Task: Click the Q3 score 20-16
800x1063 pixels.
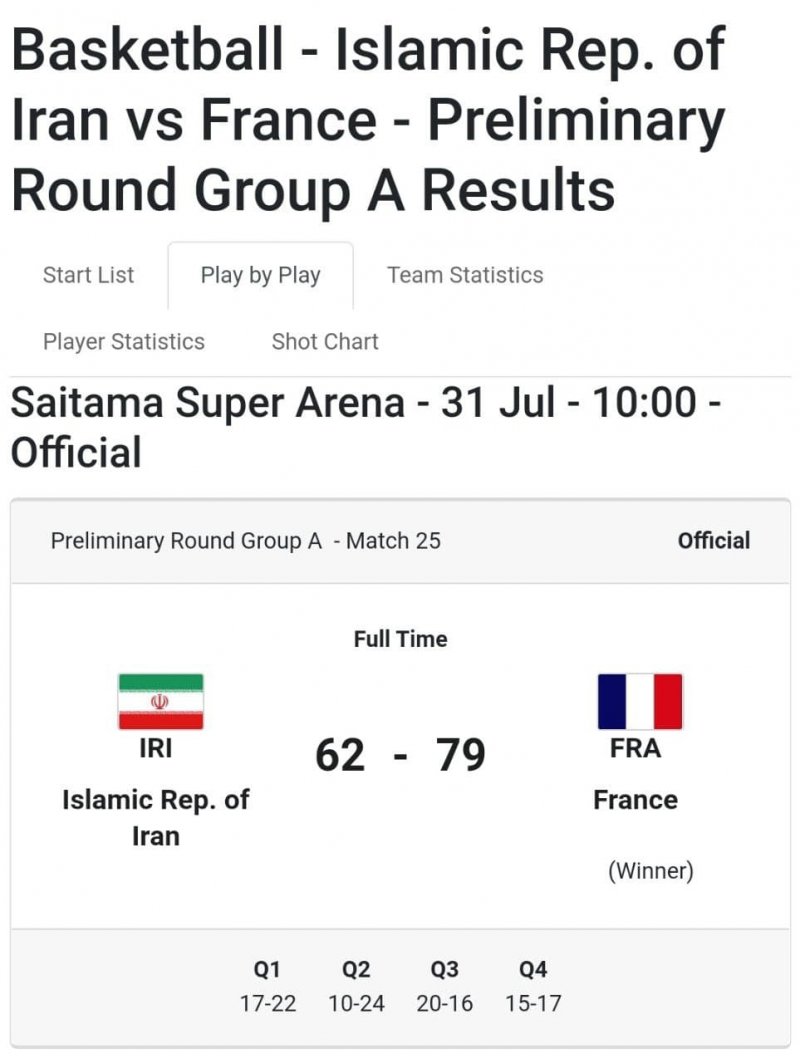Action: point(444,1003)
